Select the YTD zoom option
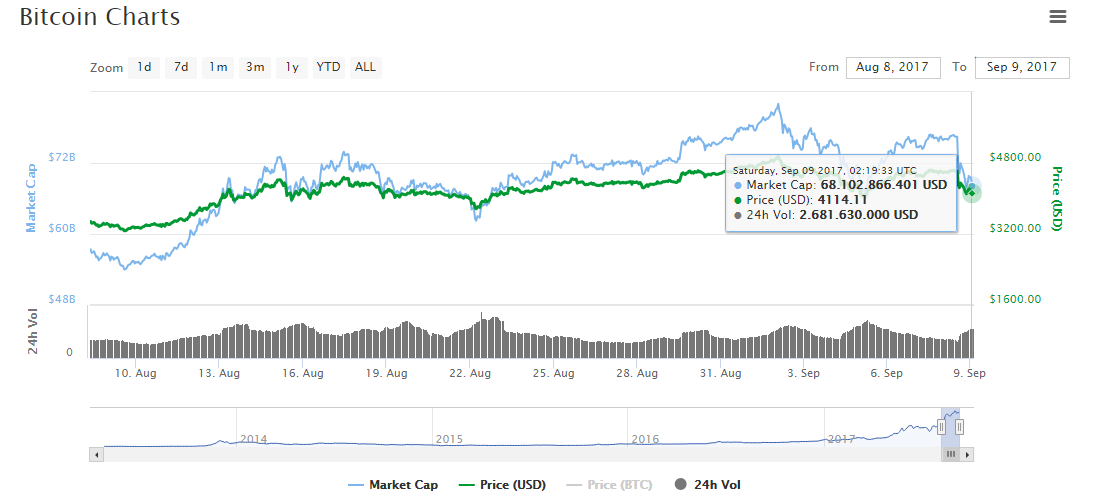 329,67
